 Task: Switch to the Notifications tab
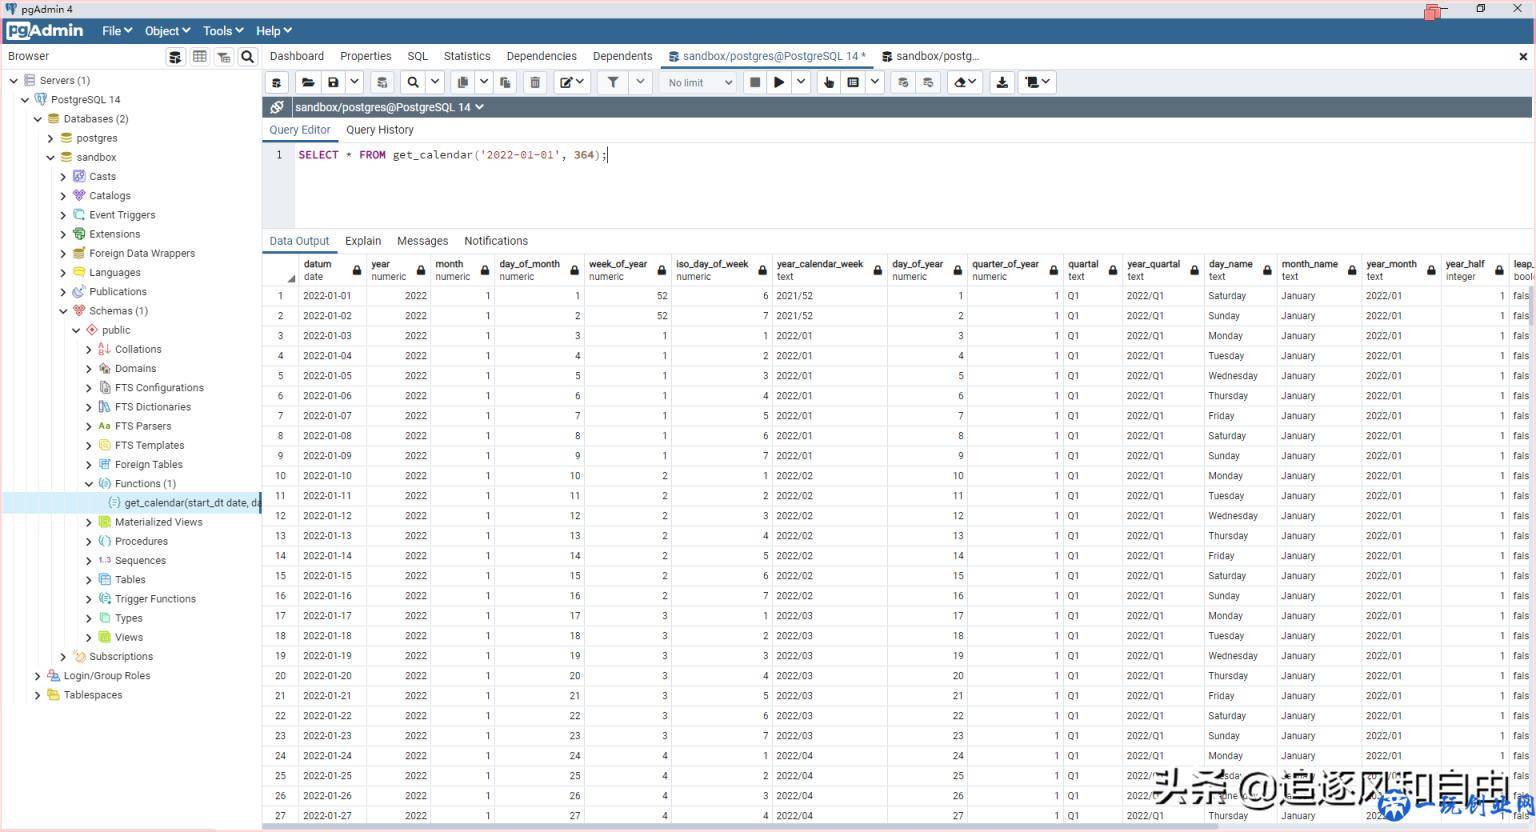(496, 241)
